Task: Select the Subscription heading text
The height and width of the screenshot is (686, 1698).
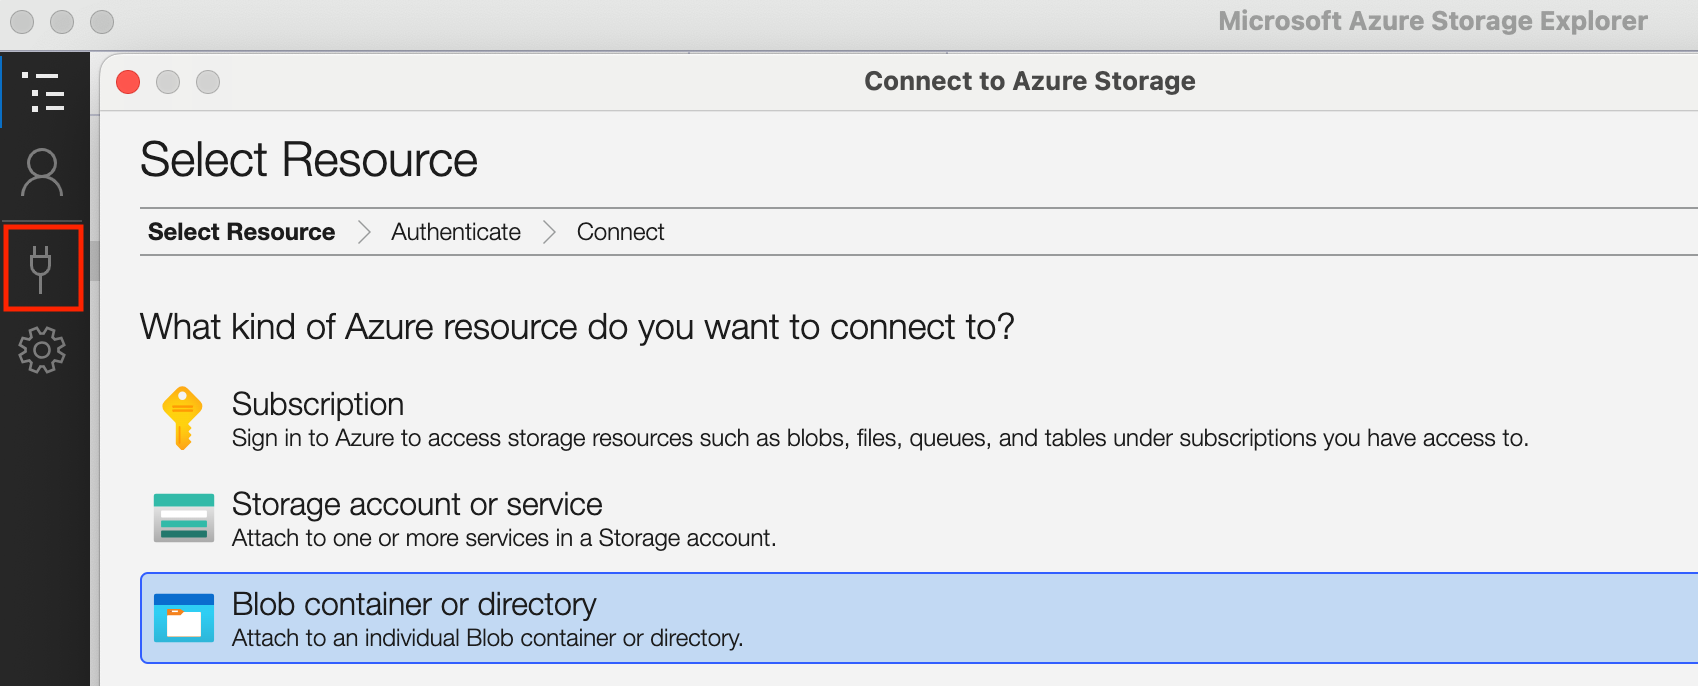Action: tap(318, 404)
